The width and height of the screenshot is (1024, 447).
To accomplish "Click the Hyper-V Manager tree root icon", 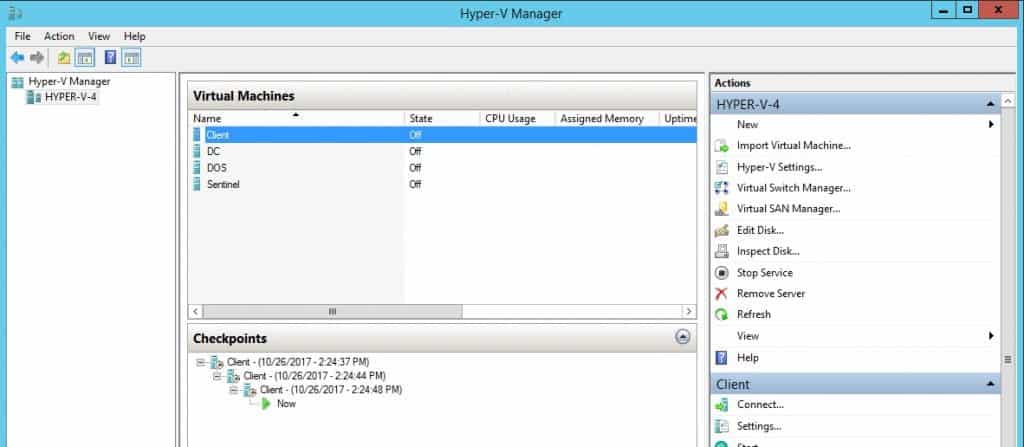I will click(18, 82).
